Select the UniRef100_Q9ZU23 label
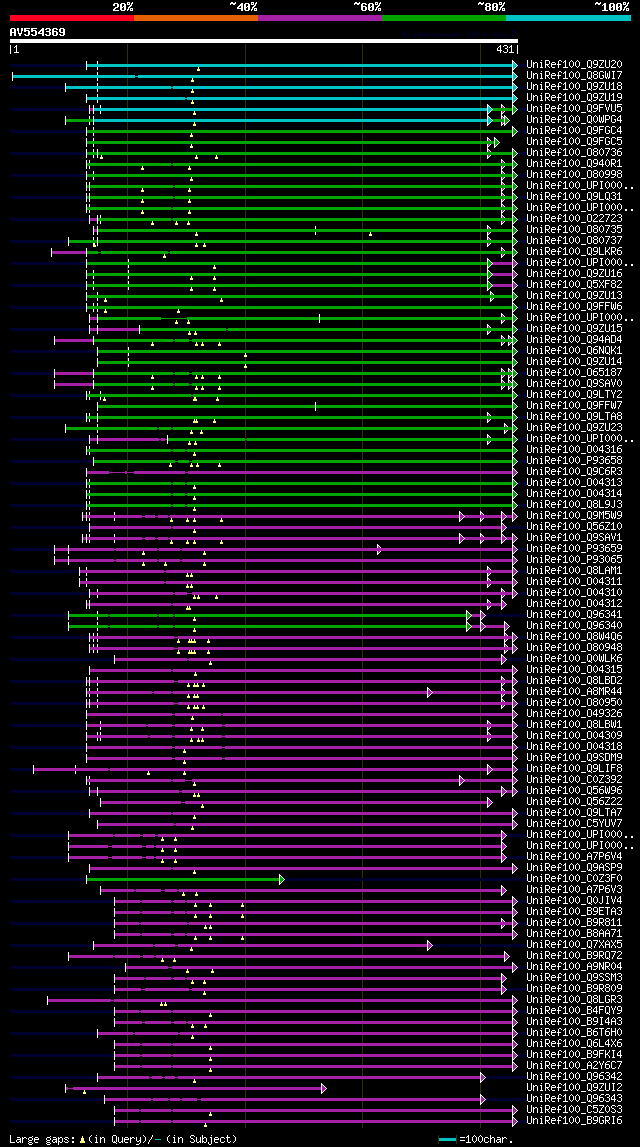Image resolution: width=640 pixels, height=1147 pixels. [x=574, y=427]
